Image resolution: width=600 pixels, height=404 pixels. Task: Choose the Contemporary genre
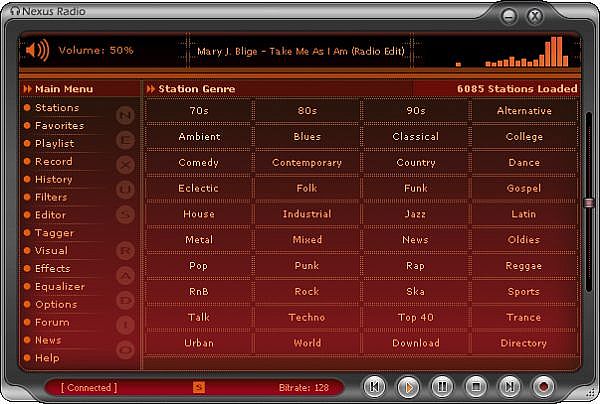307,162
